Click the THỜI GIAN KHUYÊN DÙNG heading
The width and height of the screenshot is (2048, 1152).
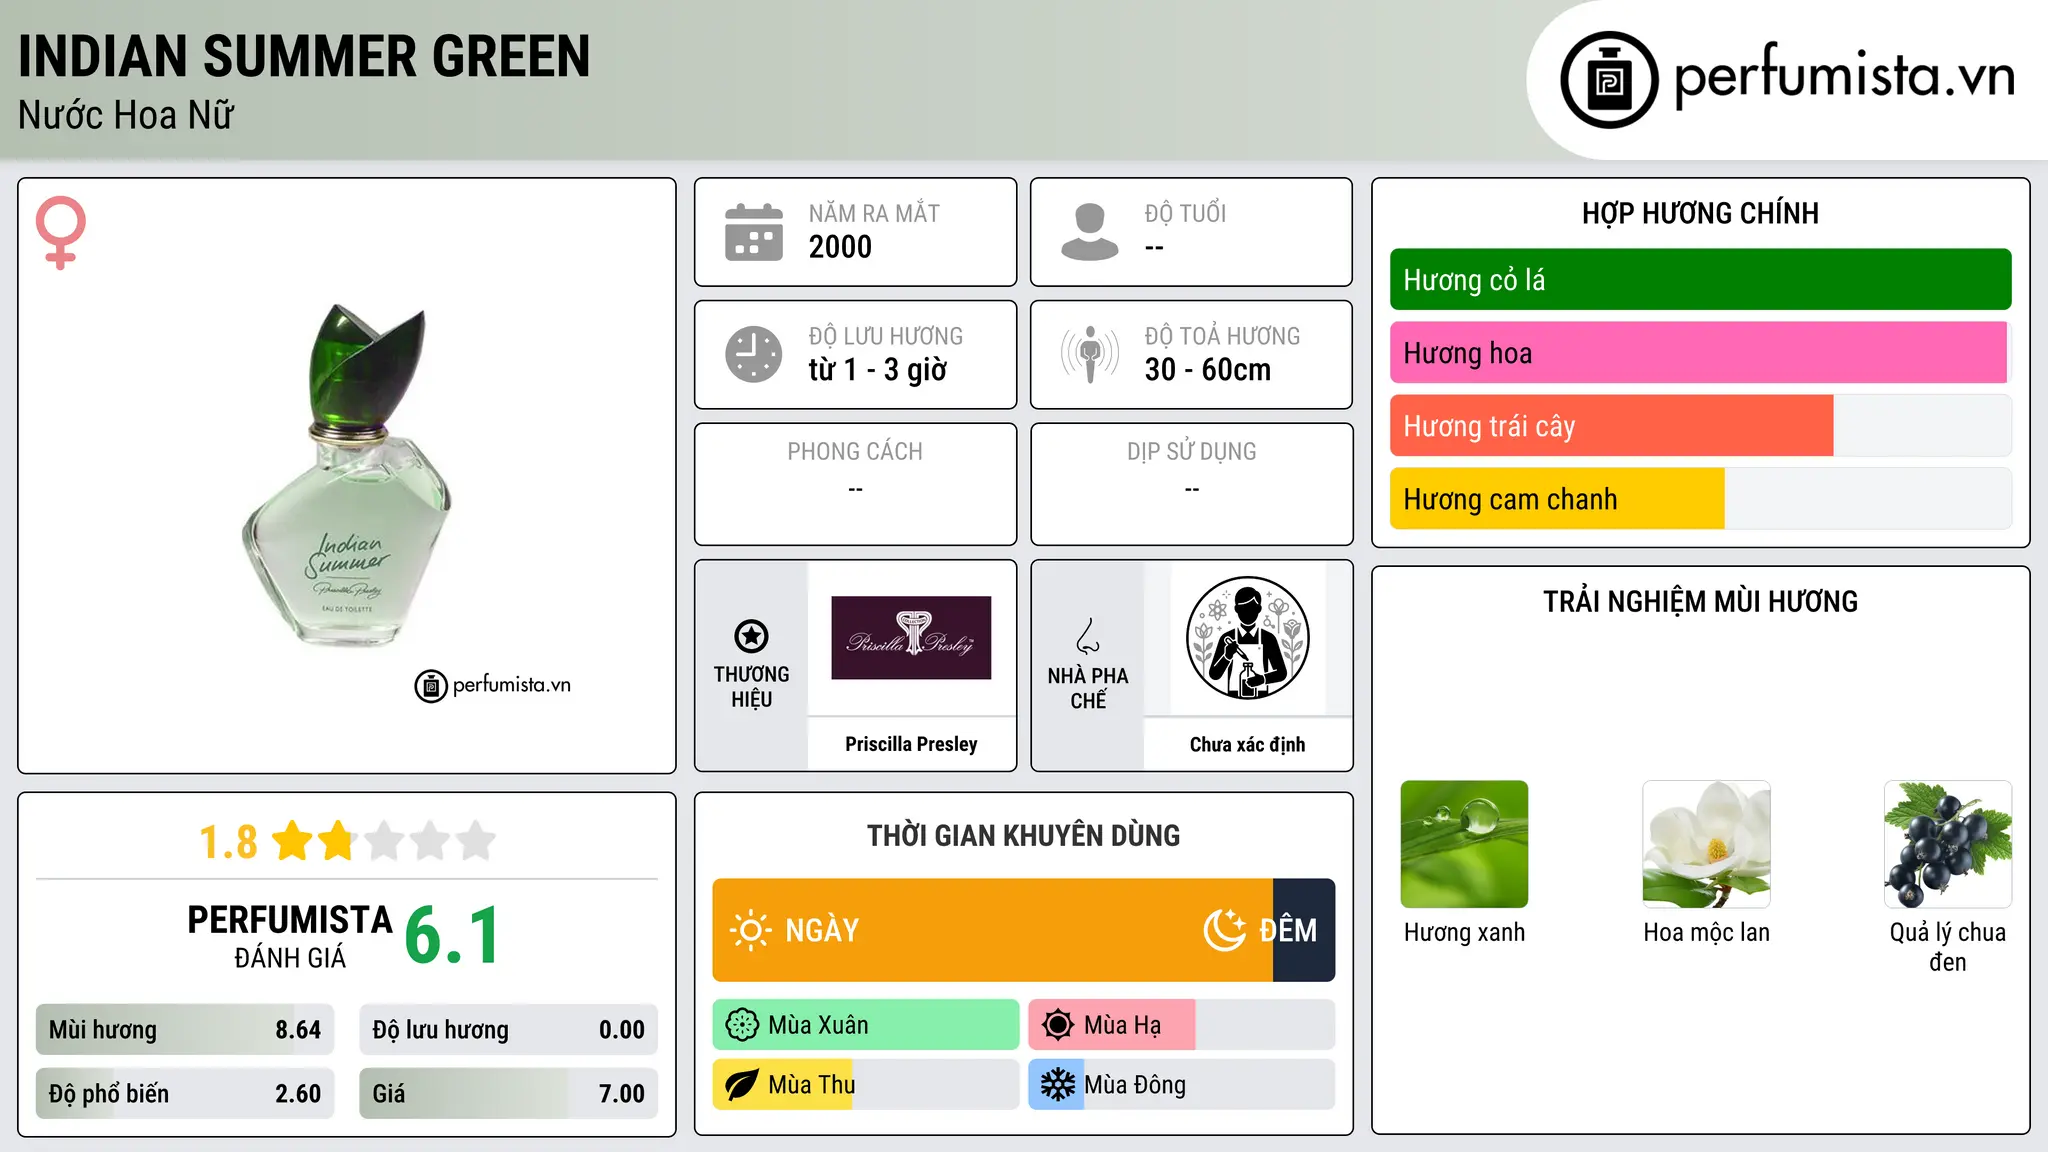(1023, 836)
